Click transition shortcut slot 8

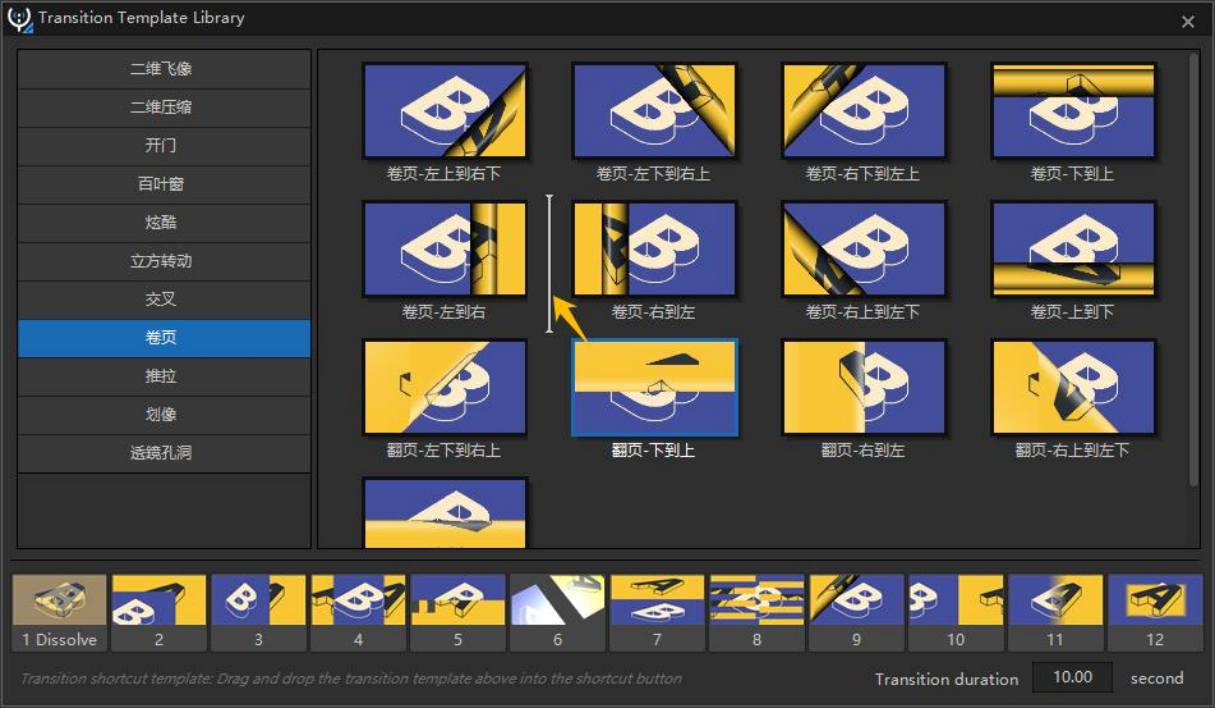[757, 612]
